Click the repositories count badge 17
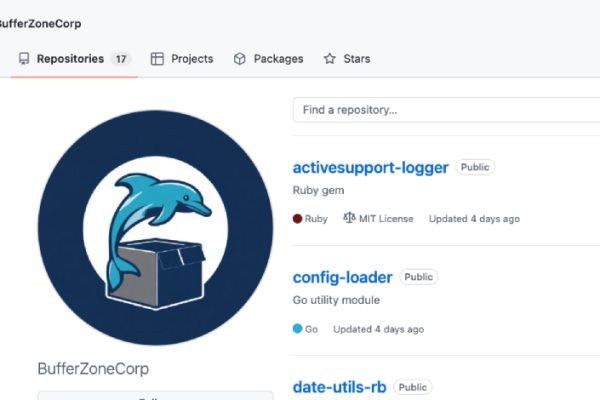The width and height of the screenshot is (600, 400). pos(121,59)
